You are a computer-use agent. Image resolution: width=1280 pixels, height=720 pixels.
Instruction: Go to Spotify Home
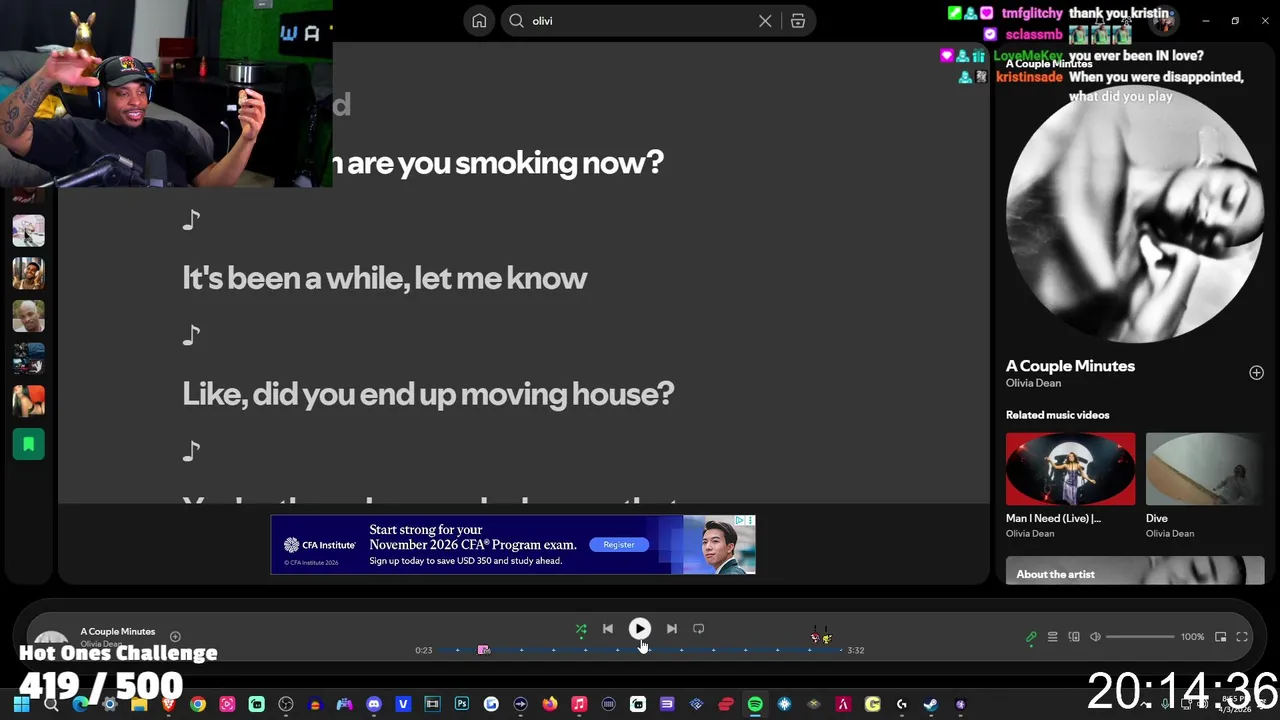[479, 21]
